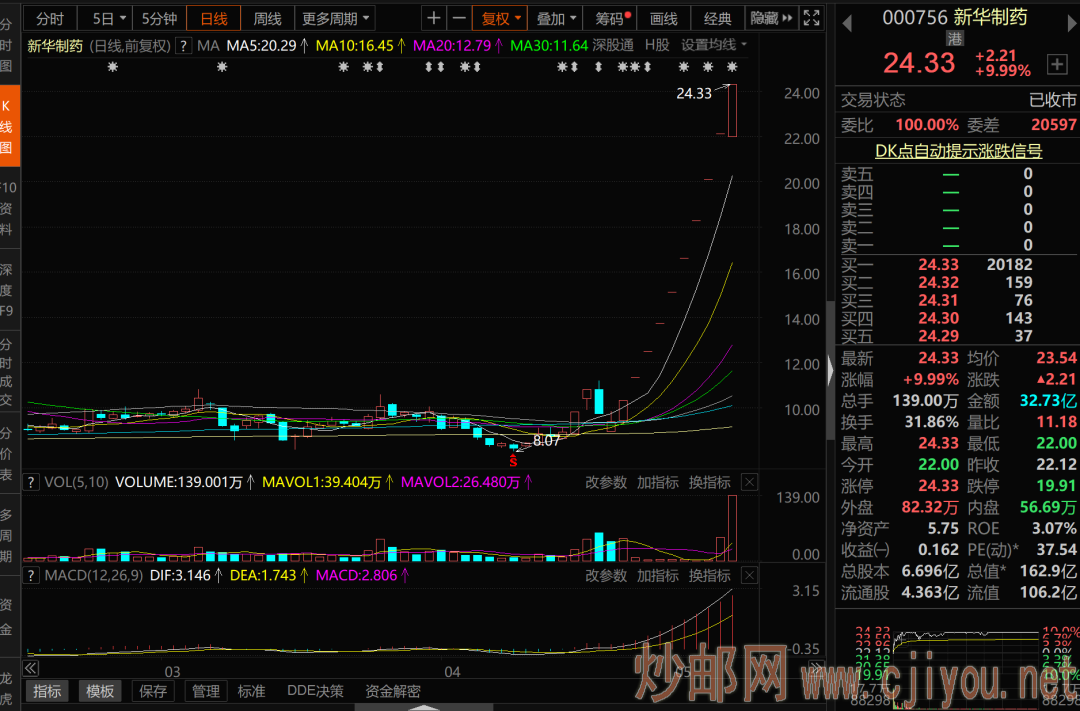Close the MACD indicator panel
Image resolution: width=1080 pixels, height=711 pixels.
(x=749, y=576)
